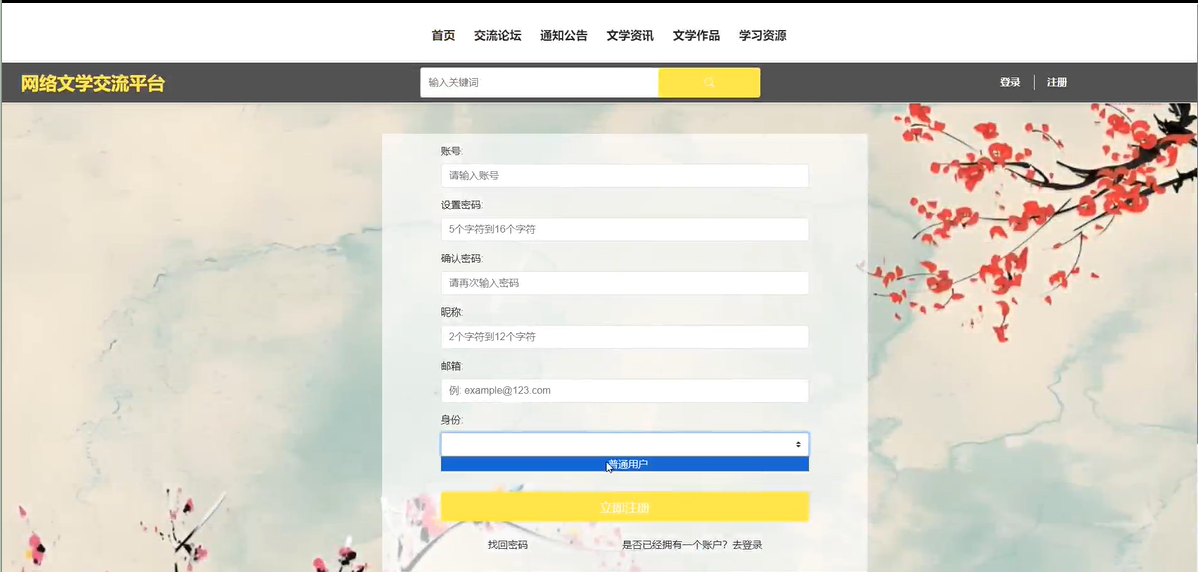Click the yellow search magnifier button
Viewport: 1198px width, 572px height.
(709, 82)
